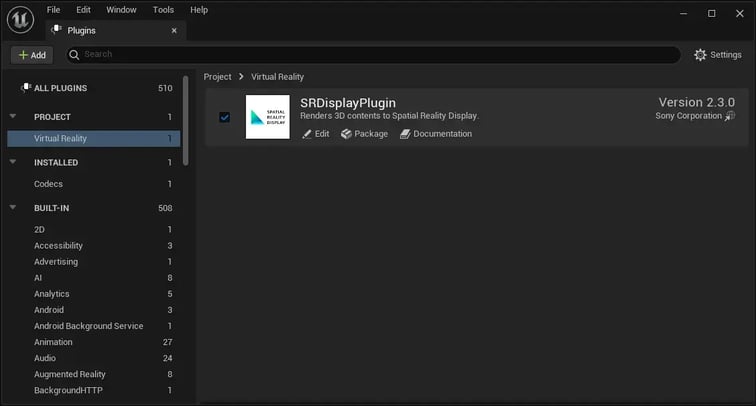The width and height of the screenshot is (756, 406).
Task: Click the Package link for SRDisplayPlugin
Action: pyautogui.click(x=364, y=134)
